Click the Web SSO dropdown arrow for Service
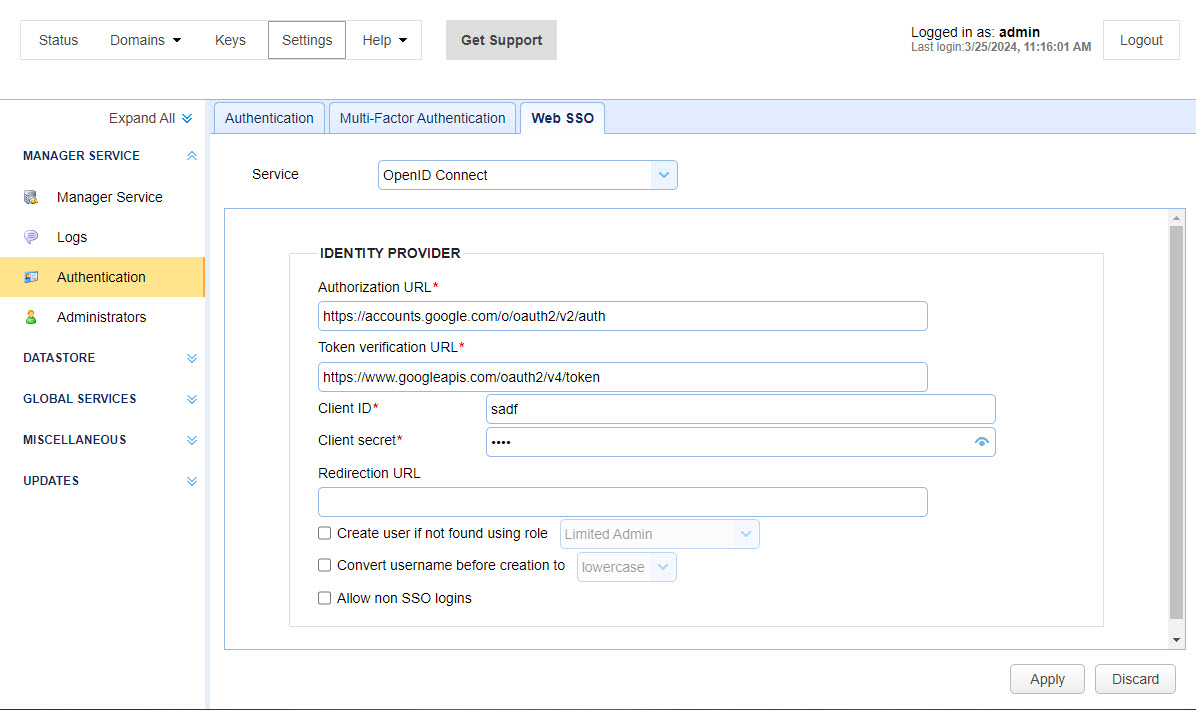This screenshot has height=710, width=1196. click(663, 174)
